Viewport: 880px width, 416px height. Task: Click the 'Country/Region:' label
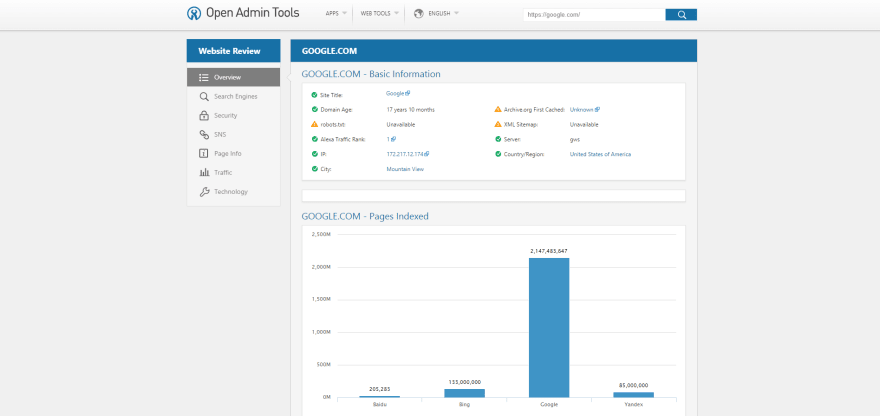click(x=524, y=154)
